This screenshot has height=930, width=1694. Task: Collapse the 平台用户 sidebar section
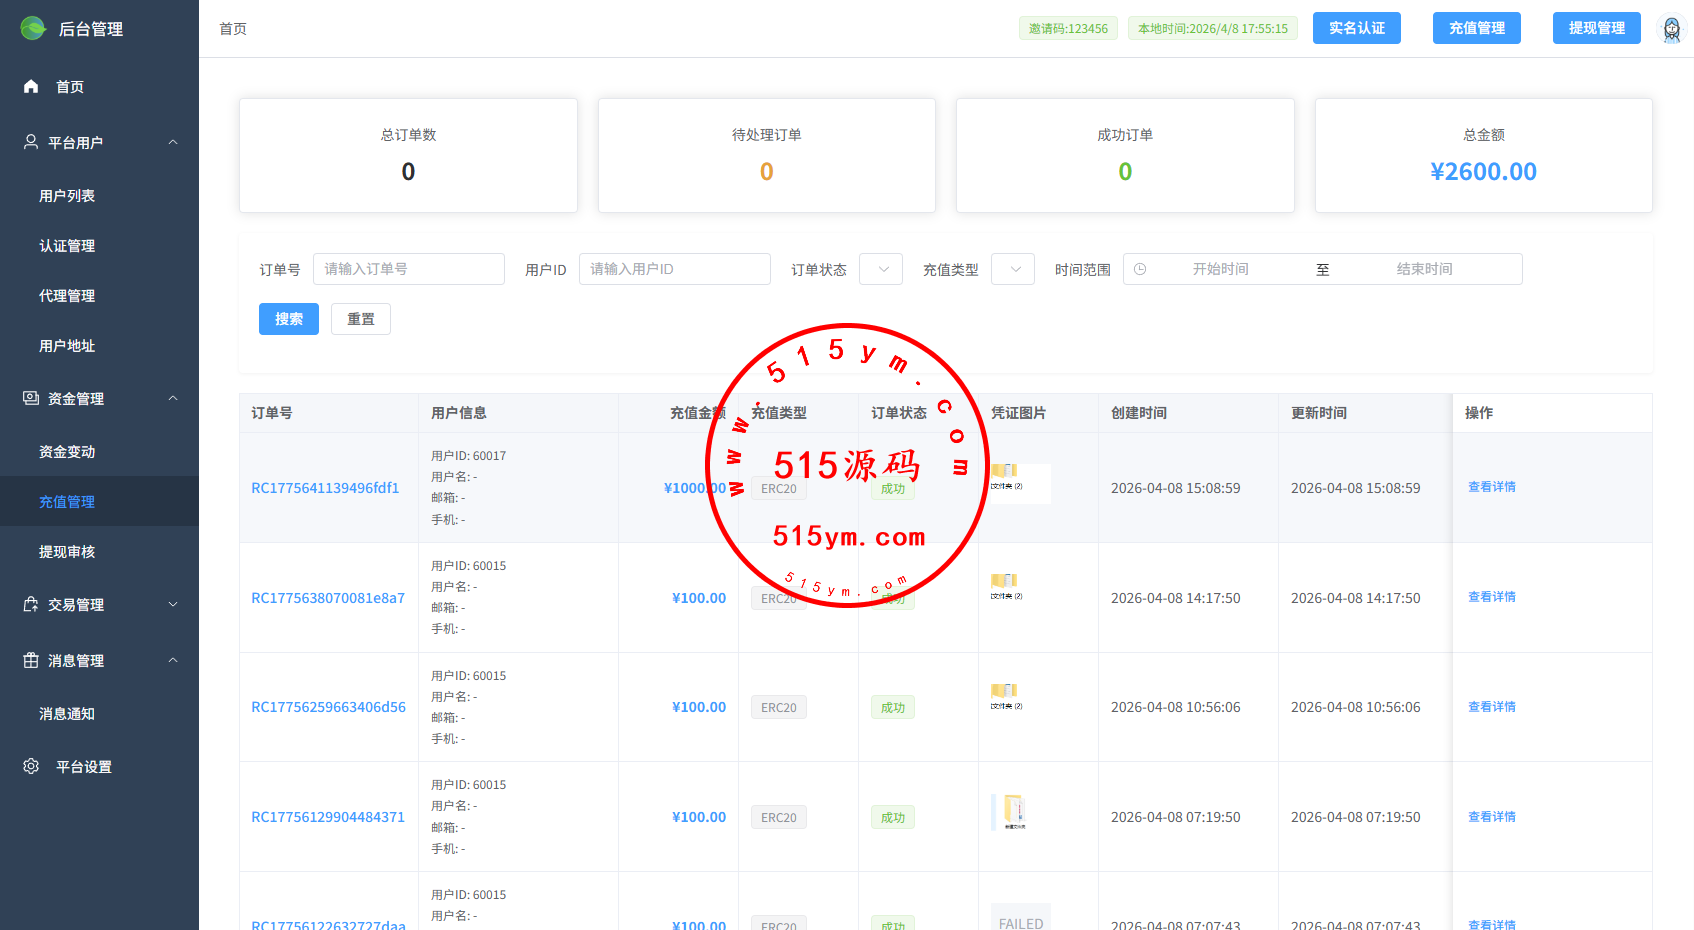pyautogui.click(x=173, y=142)
